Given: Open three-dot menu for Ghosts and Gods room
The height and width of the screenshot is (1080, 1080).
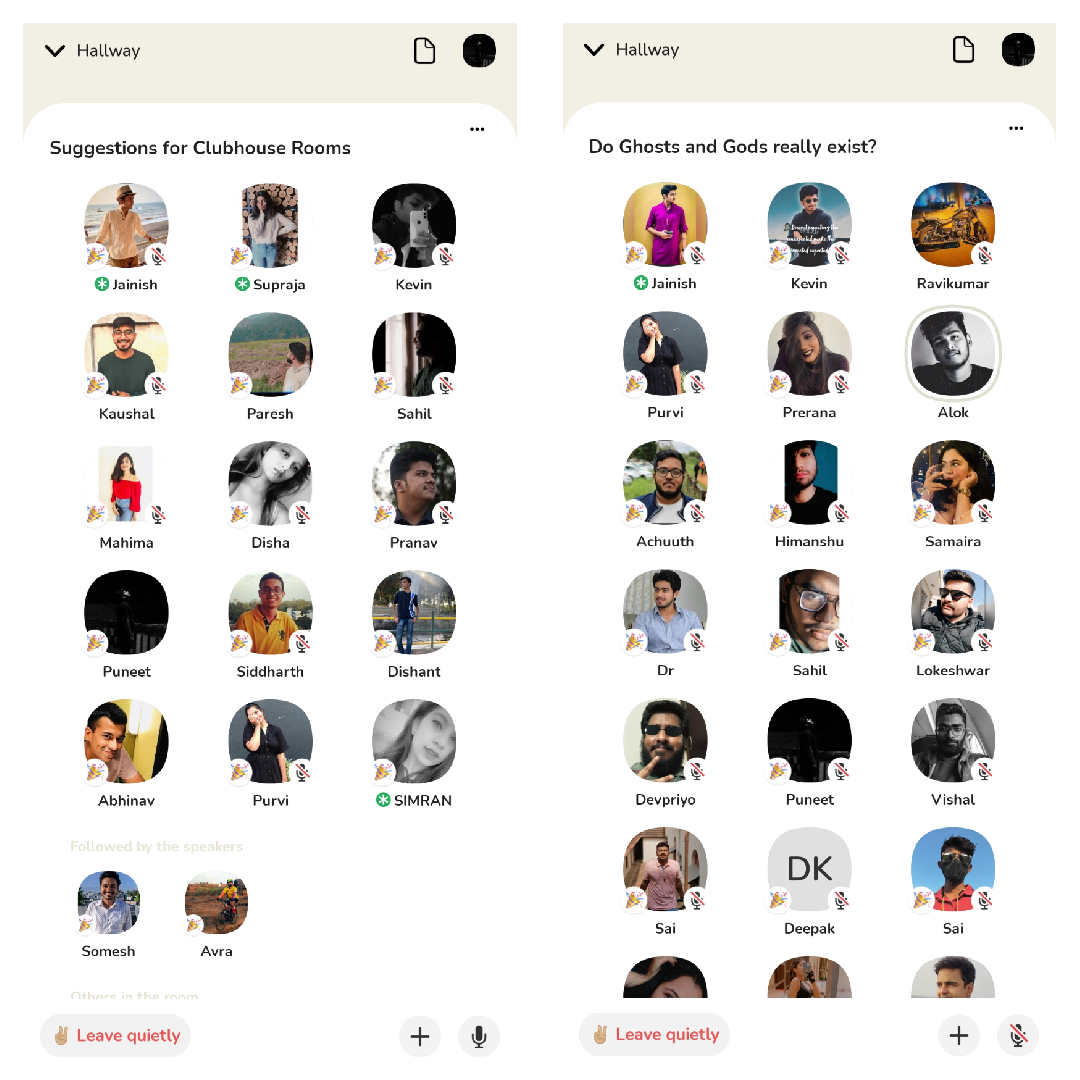Looking at the screenshot, I should click(x=1016, y=128).
